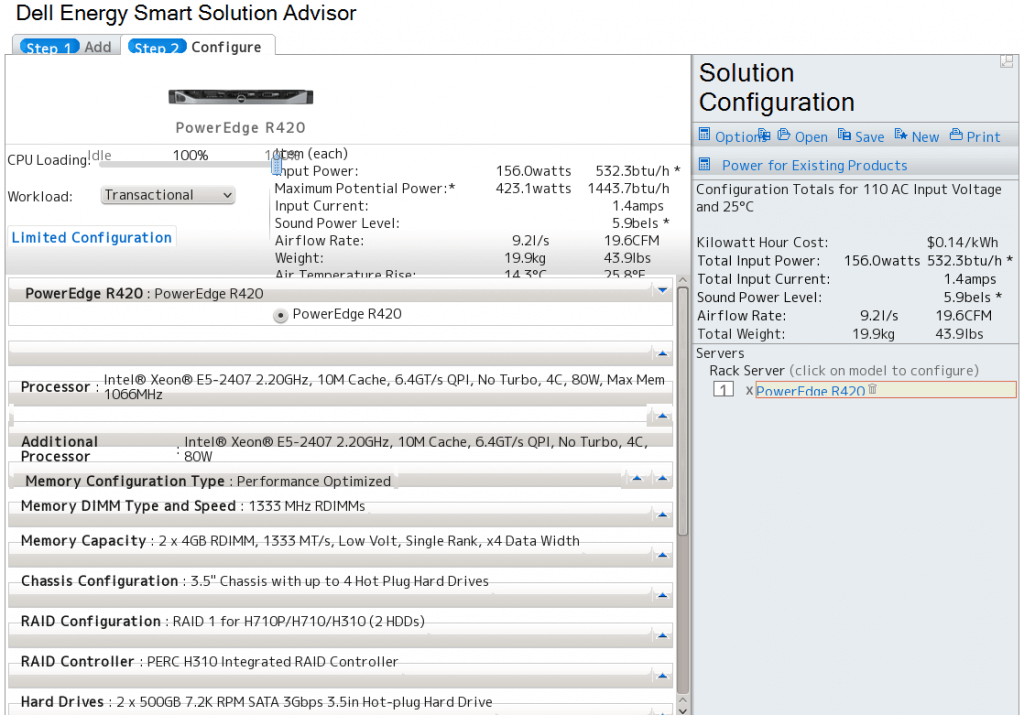The width and height of the screenshot is (1024, 715).
Task: Click the Save disk icon
Action: [844, 135]
